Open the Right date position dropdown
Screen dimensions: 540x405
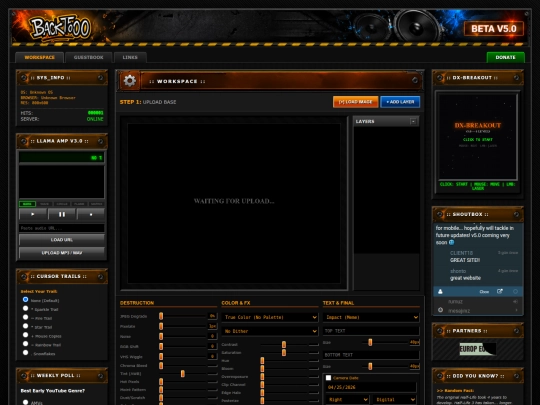click(x=347, y=399)
